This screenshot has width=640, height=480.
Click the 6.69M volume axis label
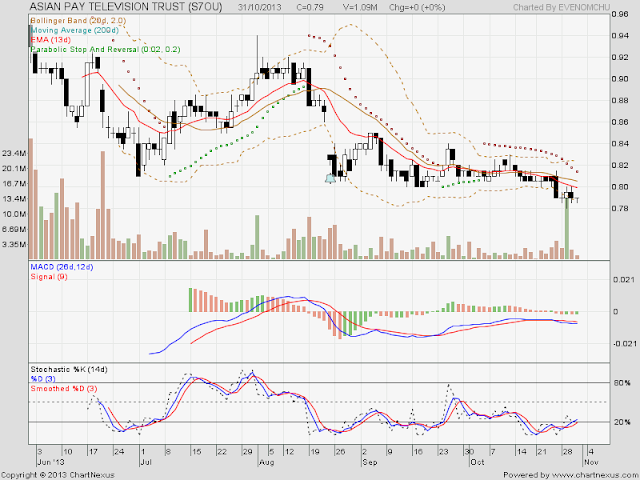(x=14, y=229)
